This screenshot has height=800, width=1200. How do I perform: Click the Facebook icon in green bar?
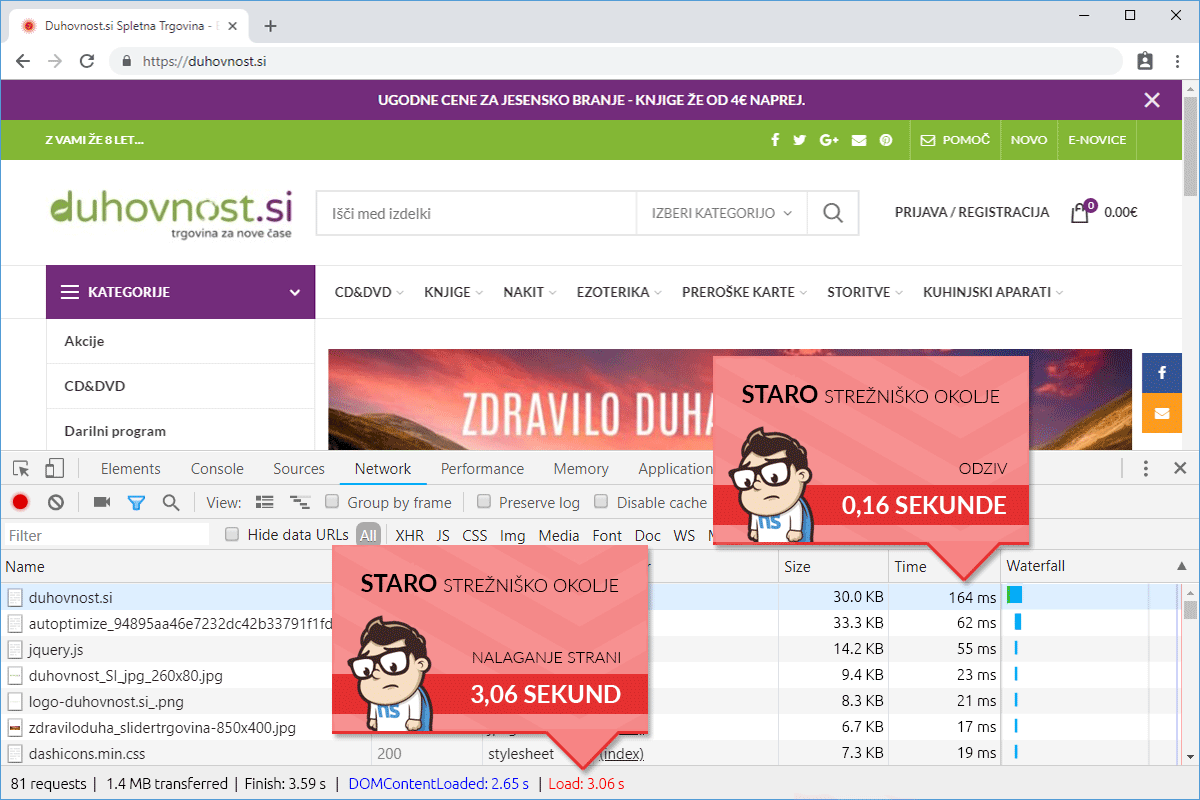[775, 140]
